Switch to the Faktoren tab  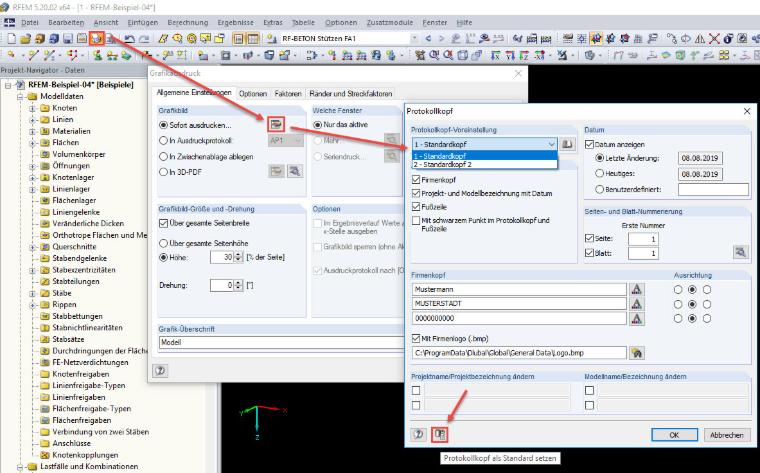pyautogui.click(x=288, y=94)
